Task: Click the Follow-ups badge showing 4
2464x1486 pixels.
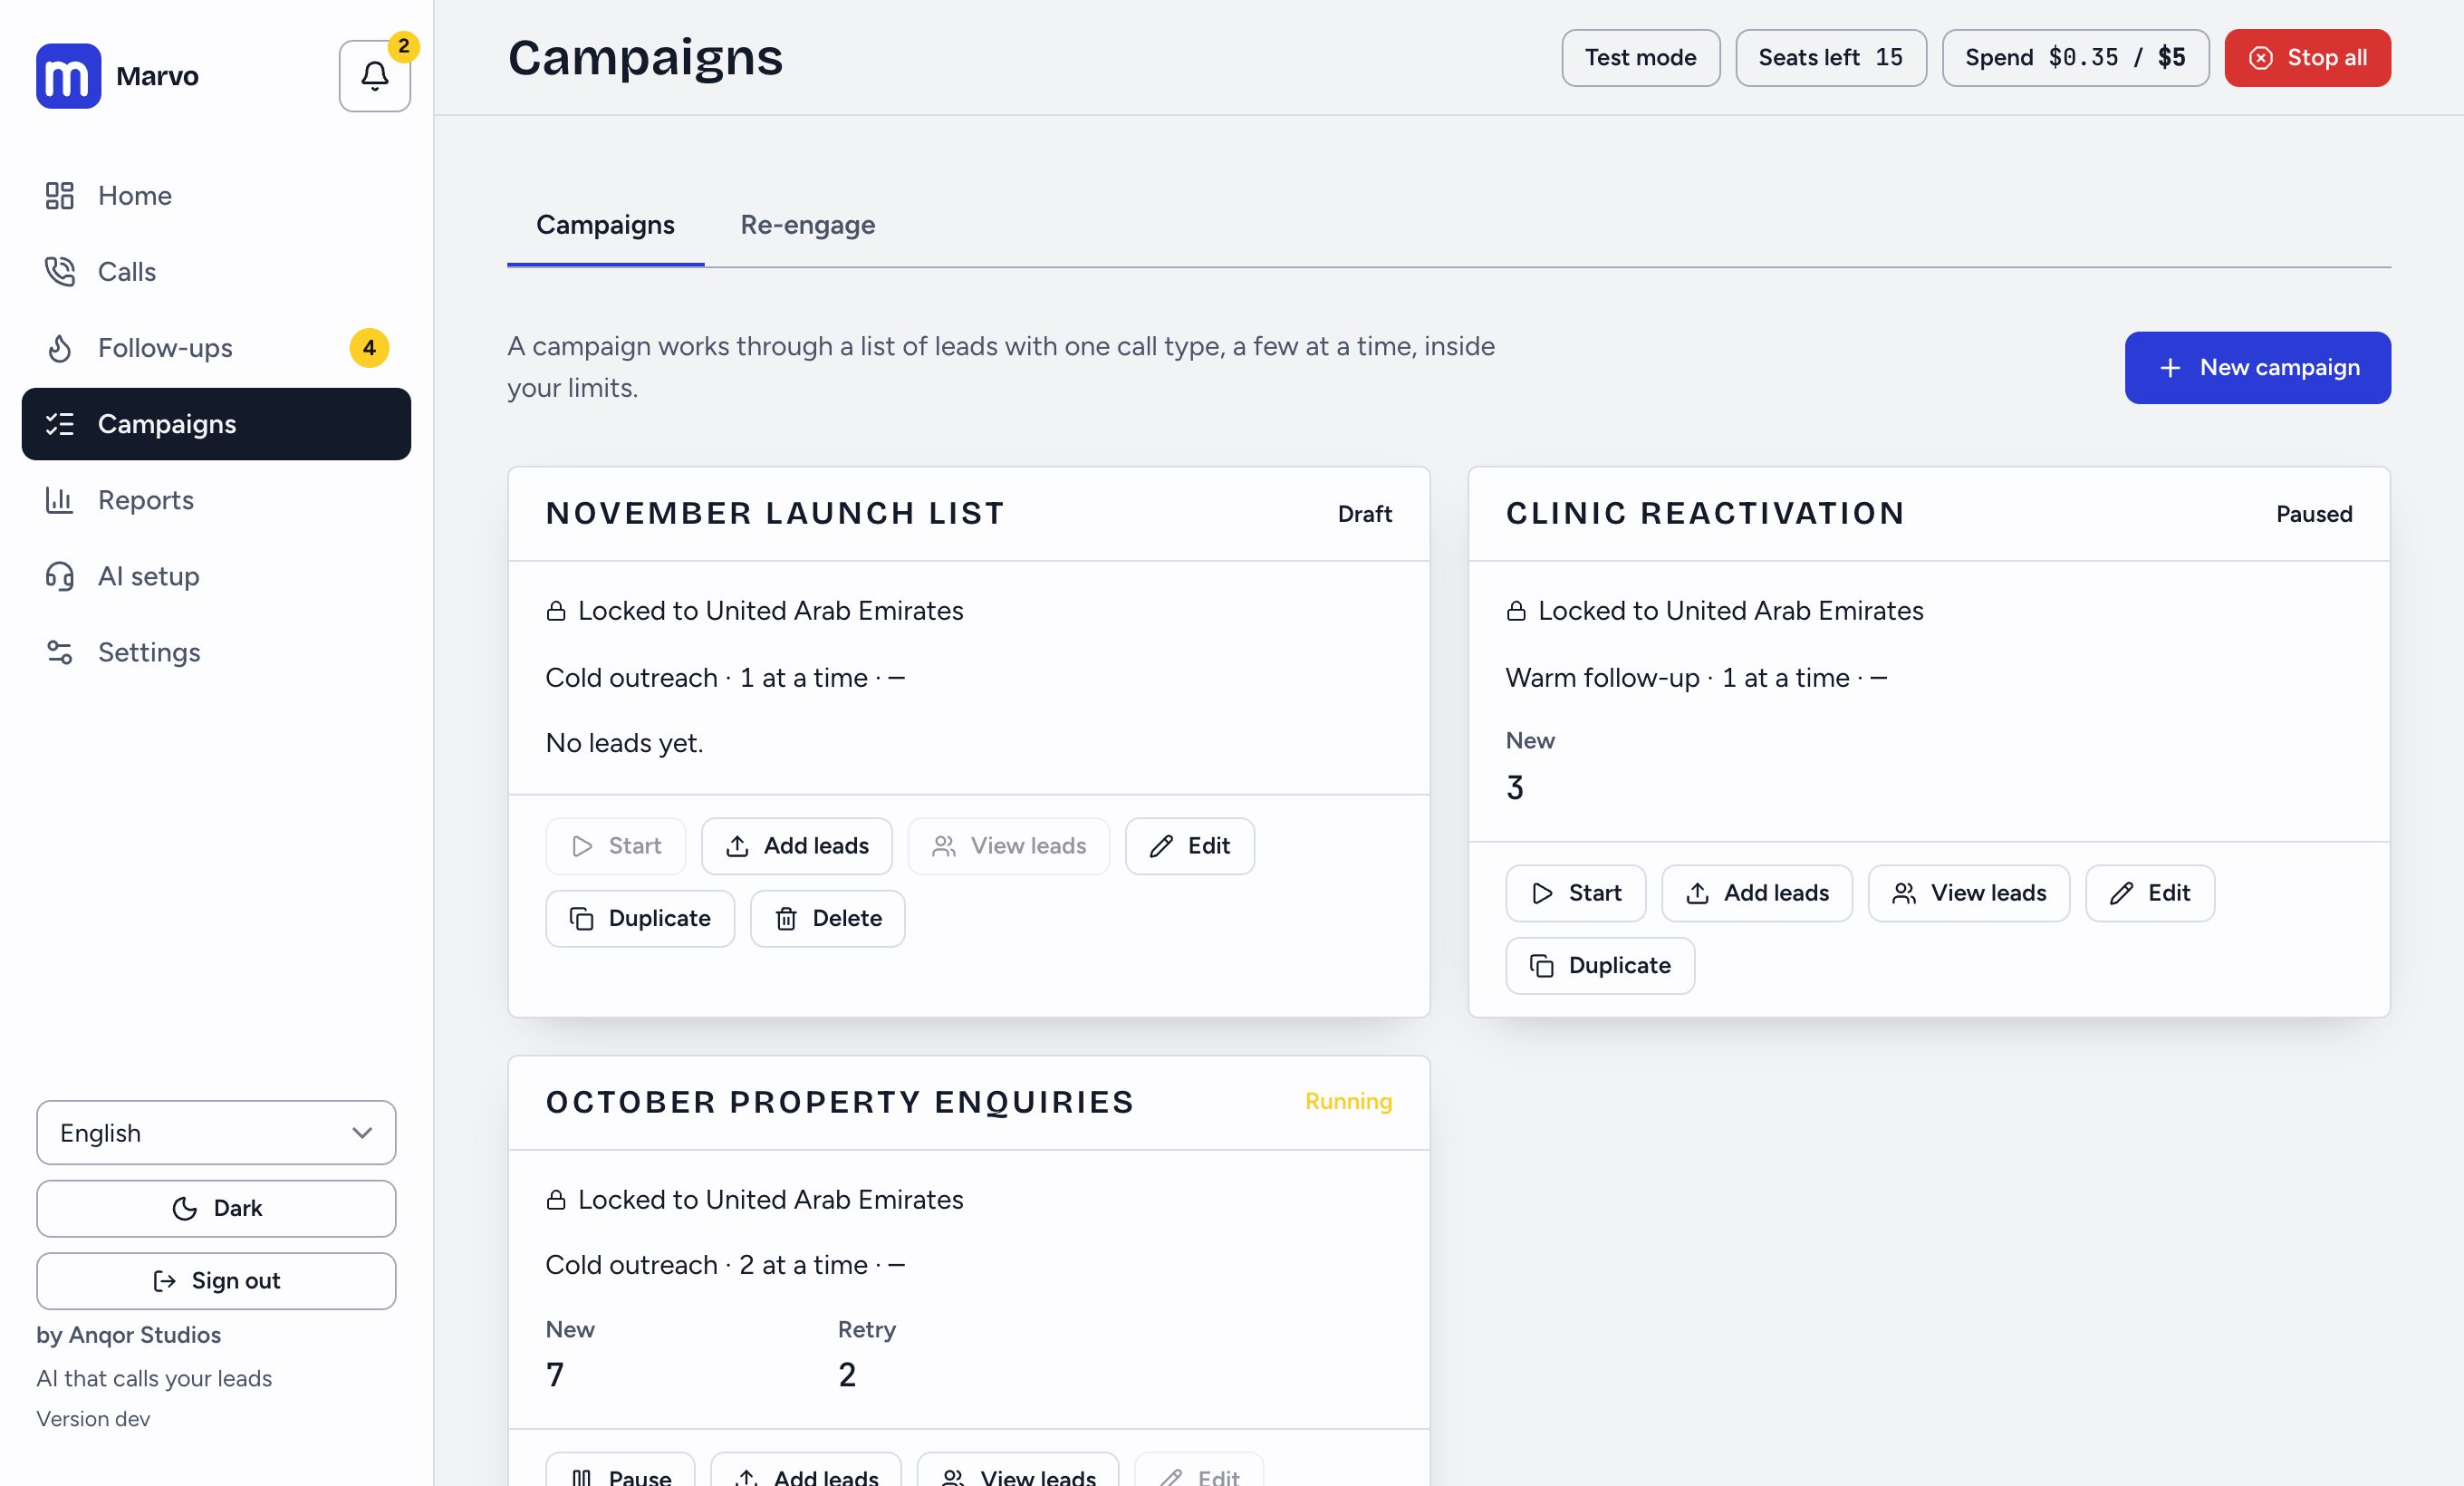Action: pos(369,348)
